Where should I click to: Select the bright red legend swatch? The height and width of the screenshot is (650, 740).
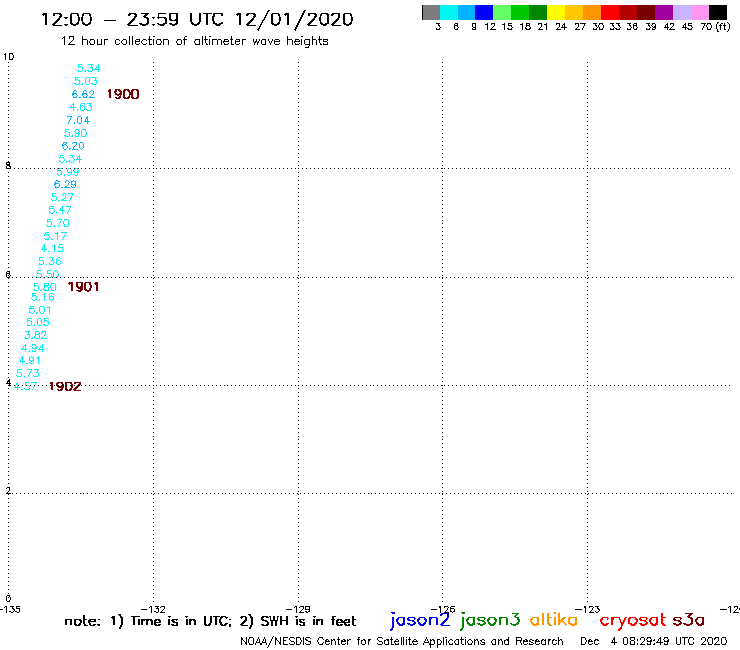610,12
